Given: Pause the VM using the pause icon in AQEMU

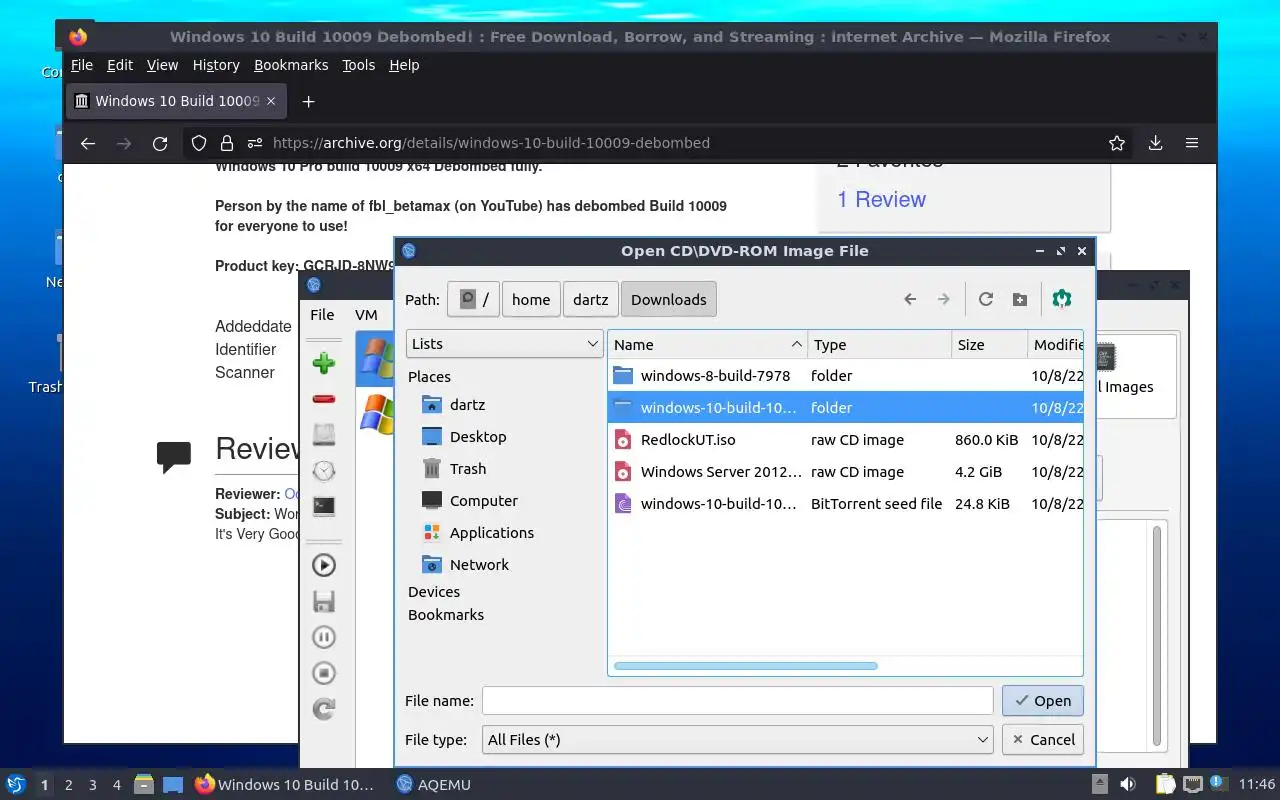Looking at the screenshot, I should click(x=323, y=637).
